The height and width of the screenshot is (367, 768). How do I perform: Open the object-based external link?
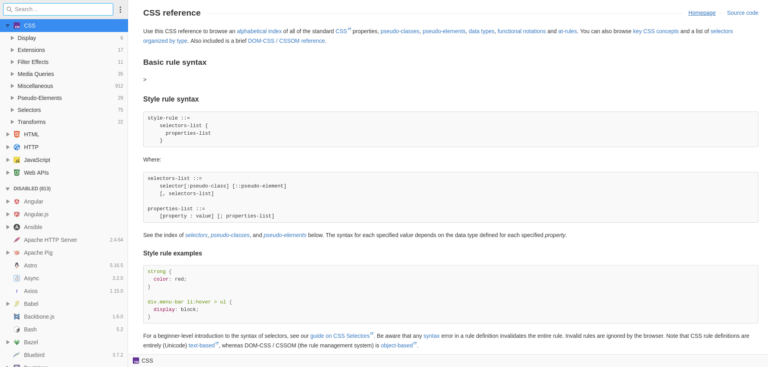coord(398,345)
